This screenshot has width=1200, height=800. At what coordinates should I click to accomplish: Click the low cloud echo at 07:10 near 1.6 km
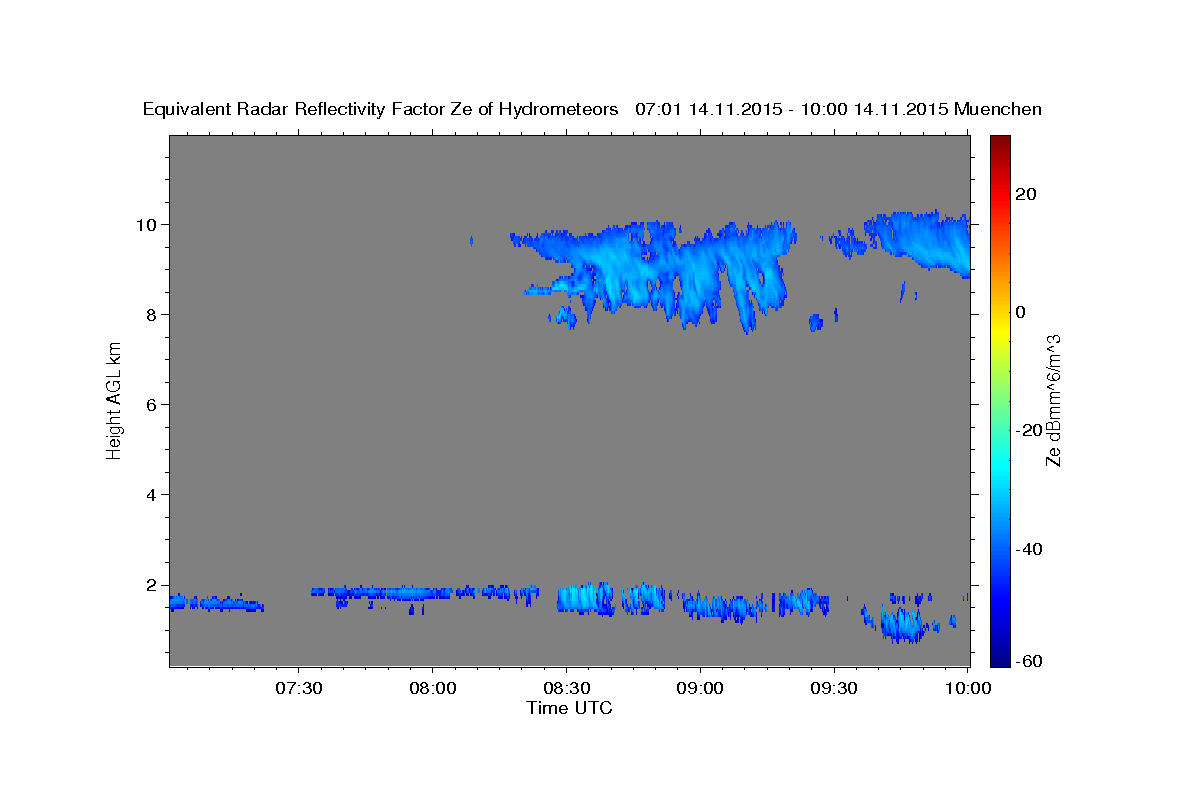point(215,602)
